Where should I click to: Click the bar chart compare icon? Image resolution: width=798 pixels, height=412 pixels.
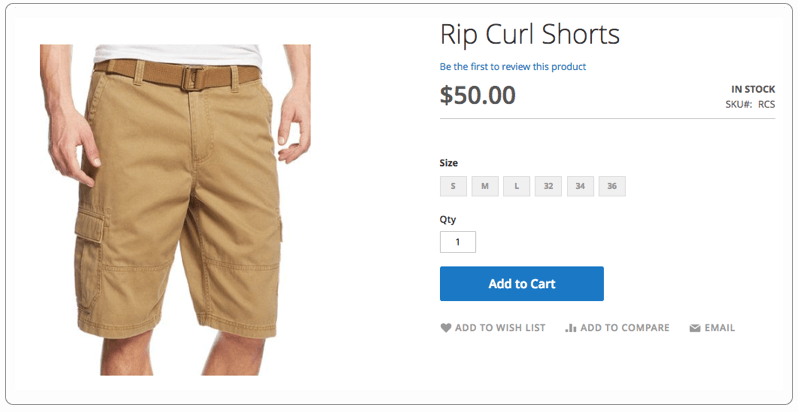coord(571,328)
